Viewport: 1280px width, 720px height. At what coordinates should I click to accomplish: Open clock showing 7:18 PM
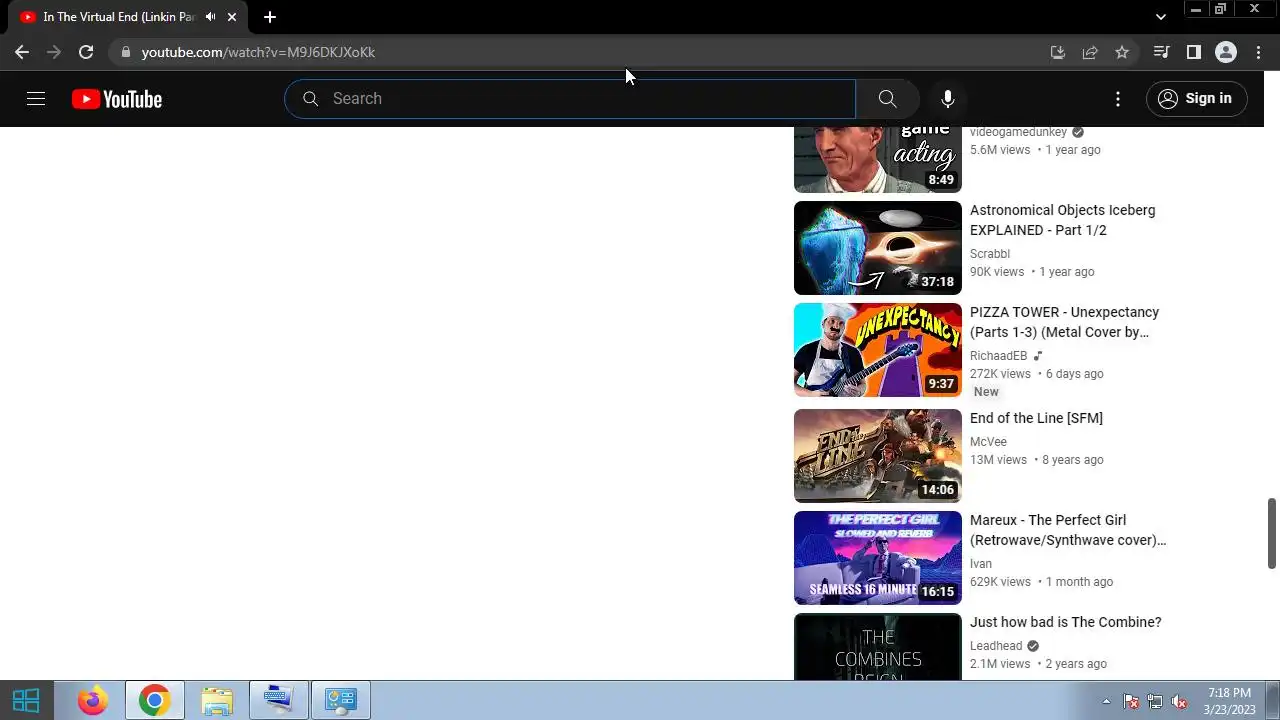pyautogui.click(x=1229, y=701)
